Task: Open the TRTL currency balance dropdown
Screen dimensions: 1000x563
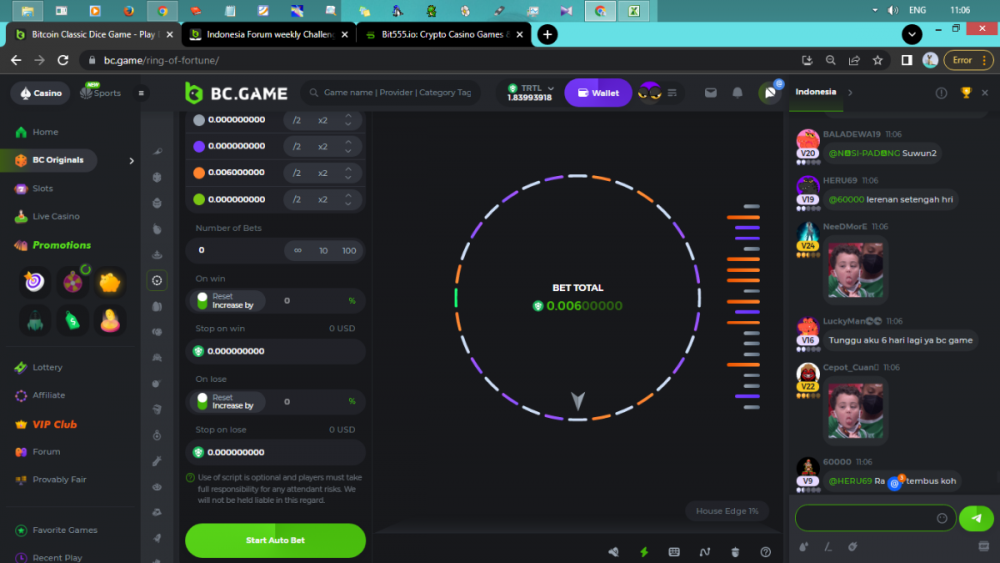Action: tap(530, 93)
